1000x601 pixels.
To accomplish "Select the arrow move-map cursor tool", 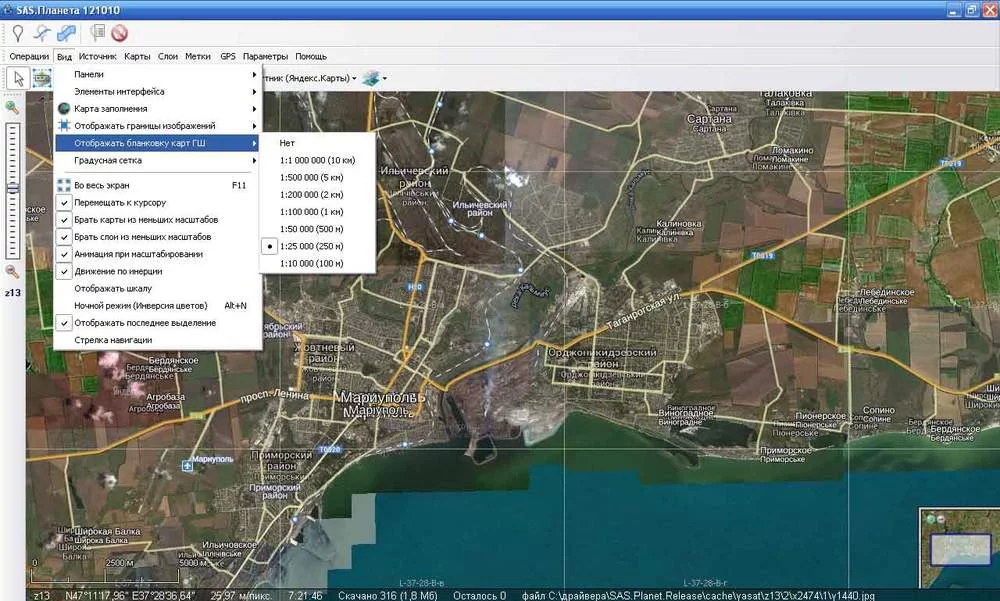I will coord(18,78).
